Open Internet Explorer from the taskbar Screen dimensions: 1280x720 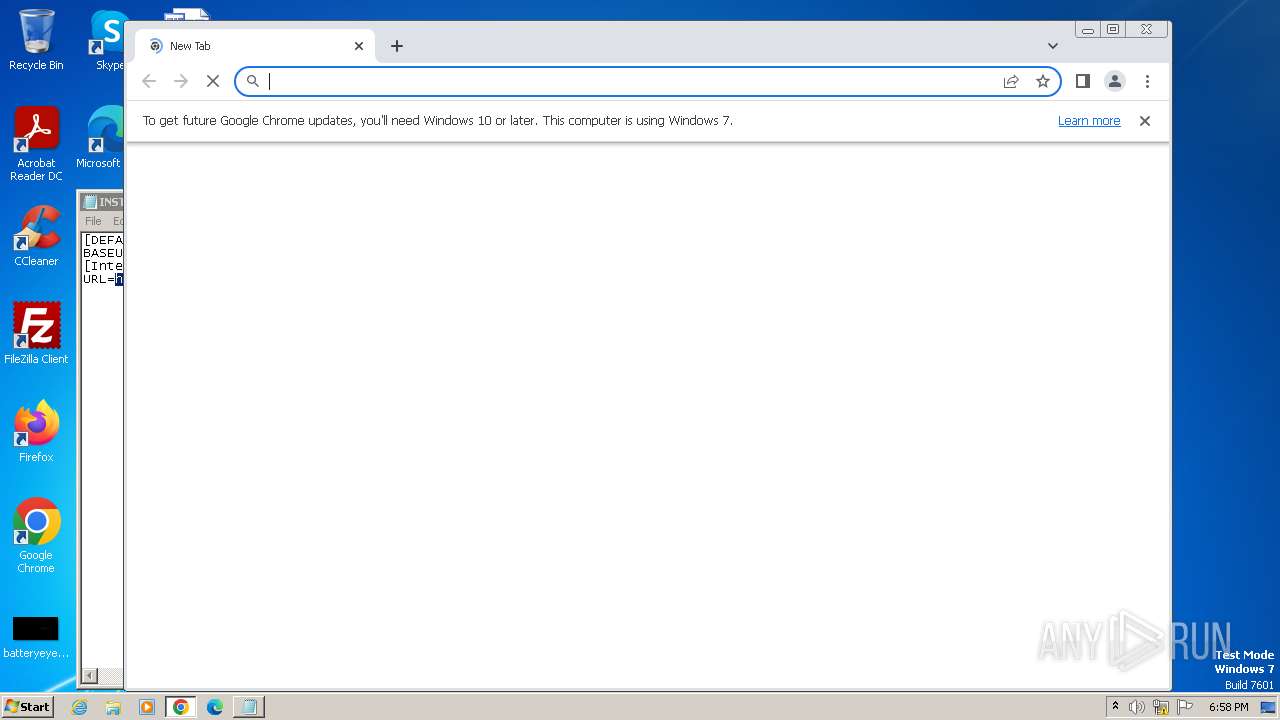click(x=80, y=707)
